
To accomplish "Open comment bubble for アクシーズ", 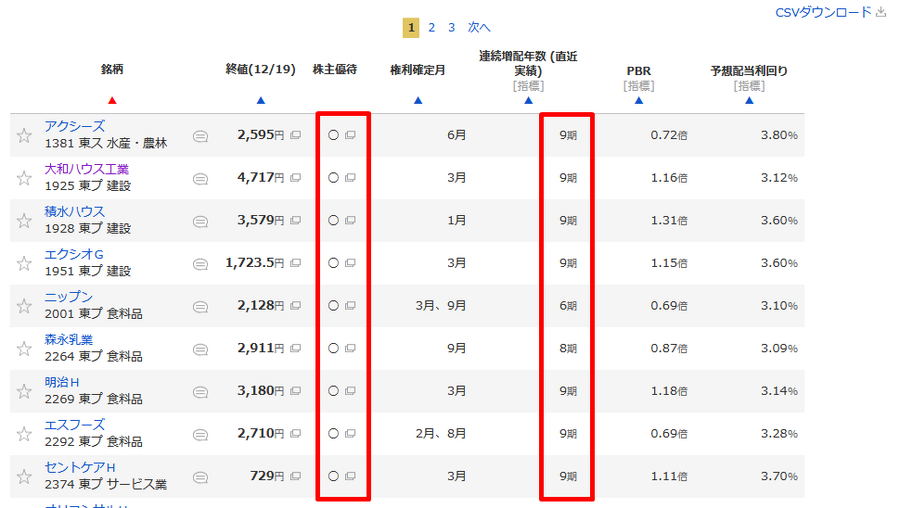I will 200,136.
